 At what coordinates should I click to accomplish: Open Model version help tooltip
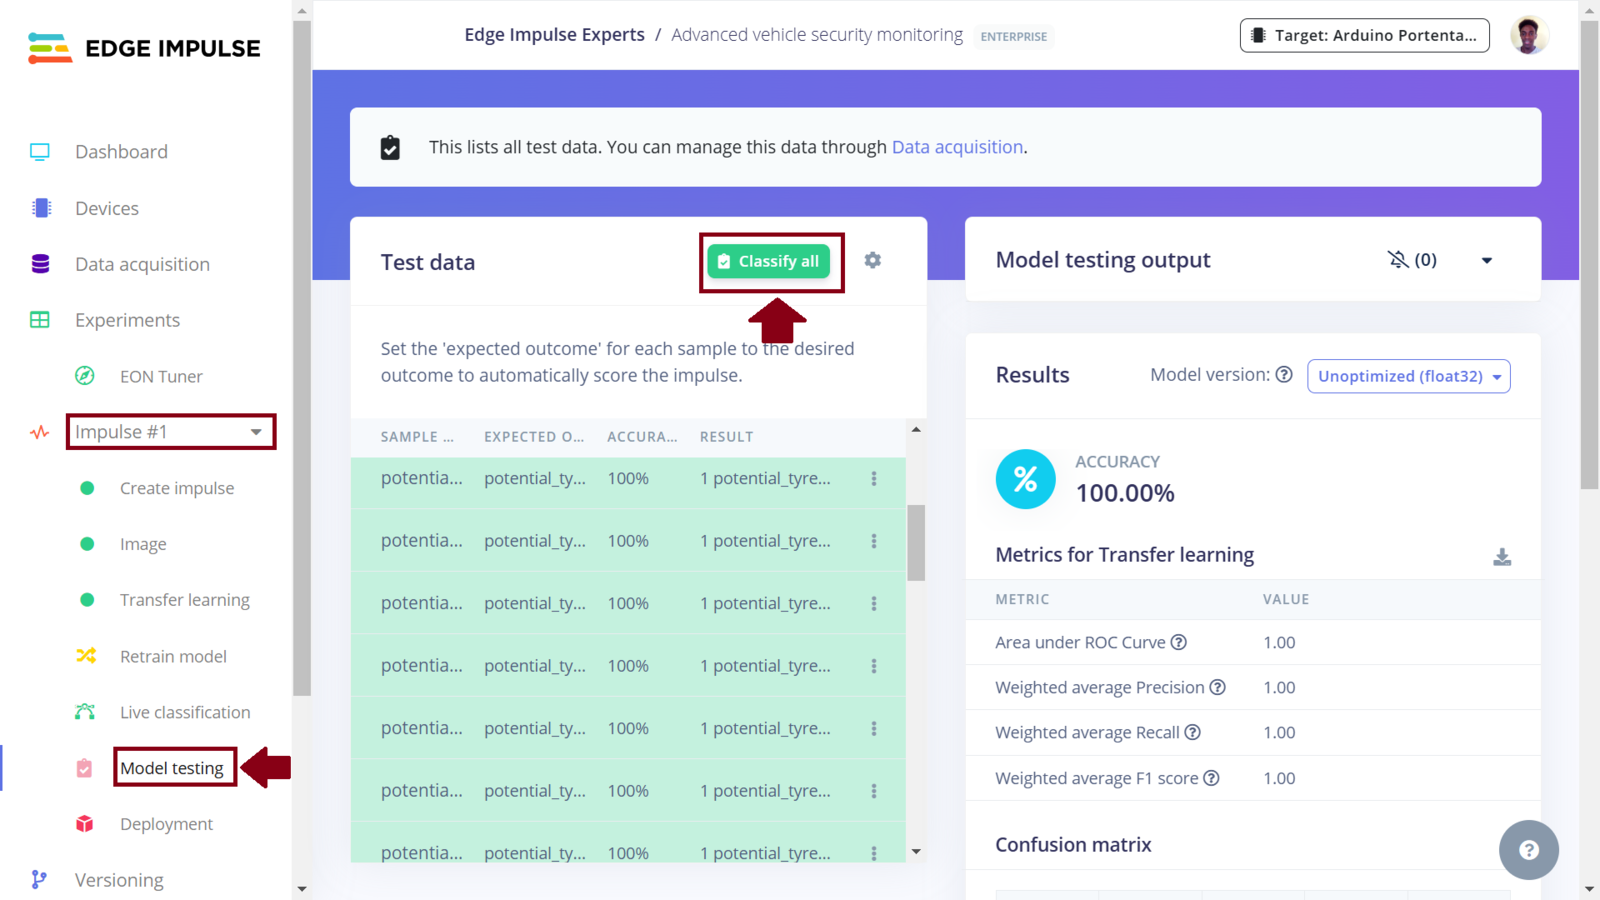tap(1284, 375)
